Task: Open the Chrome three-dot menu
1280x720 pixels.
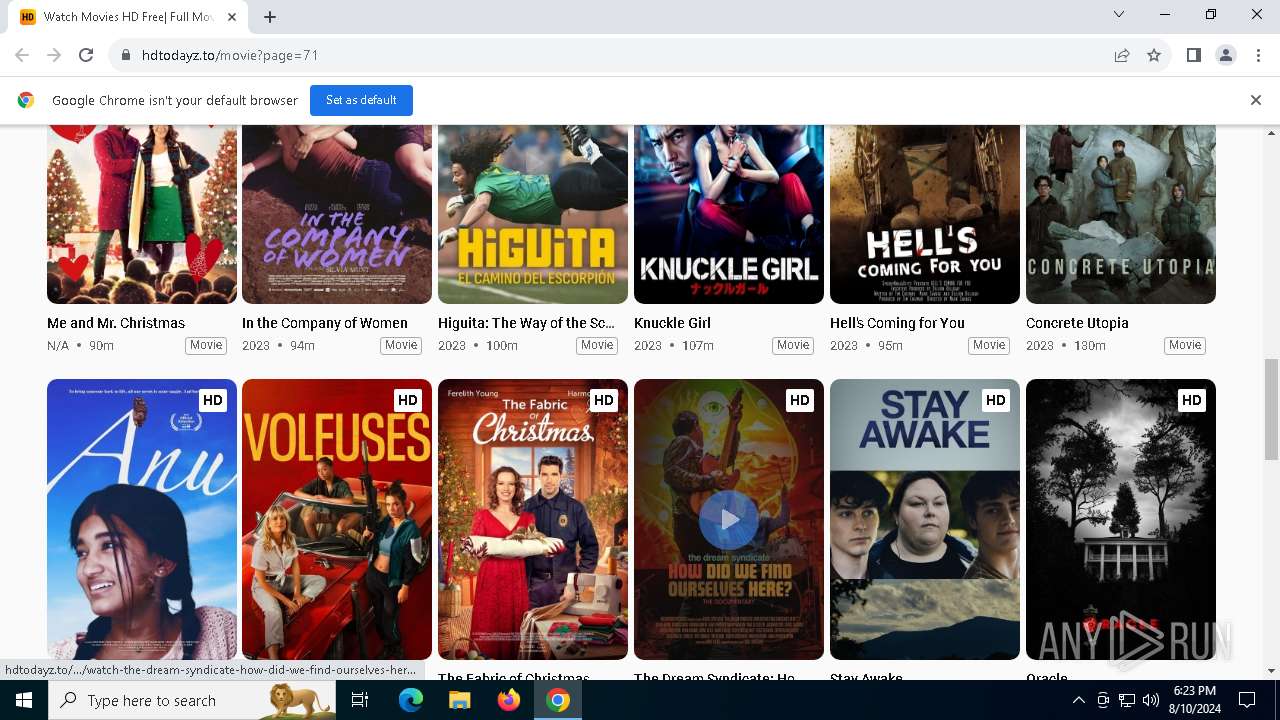Action: (1258, 55)
